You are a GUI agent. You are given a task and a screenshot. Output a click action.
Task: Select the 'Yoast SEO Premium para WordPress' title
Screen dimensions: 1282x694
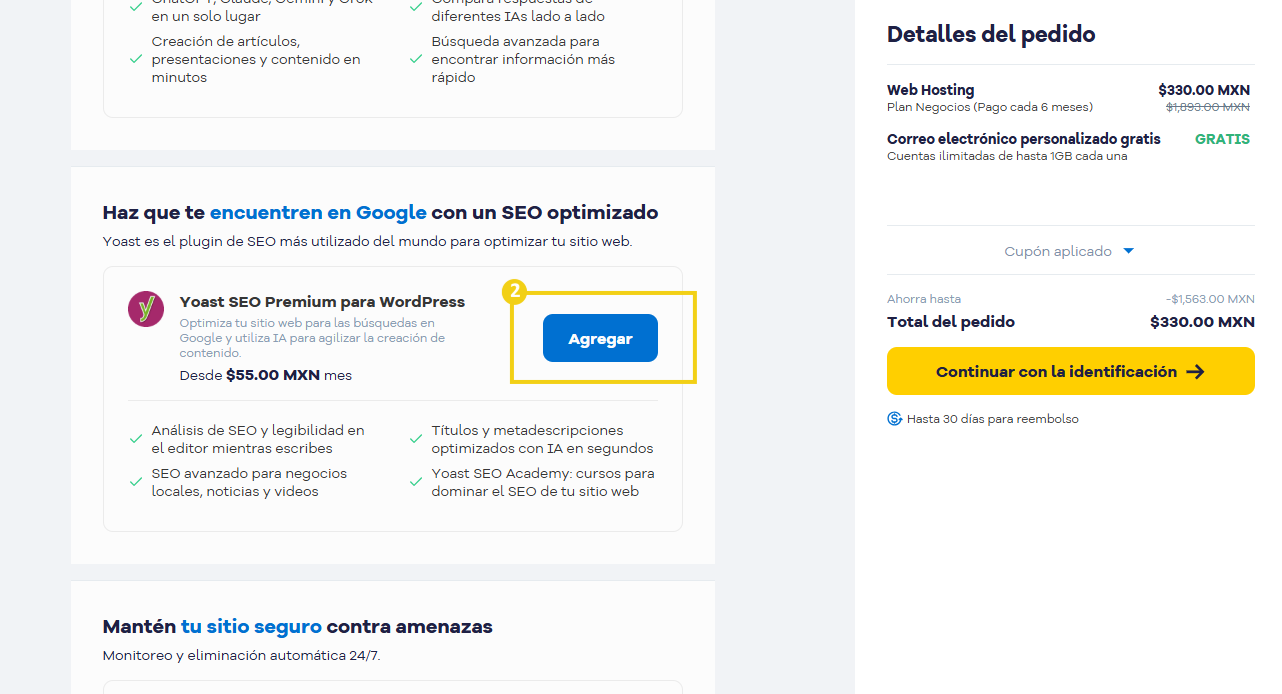point(322,302)
